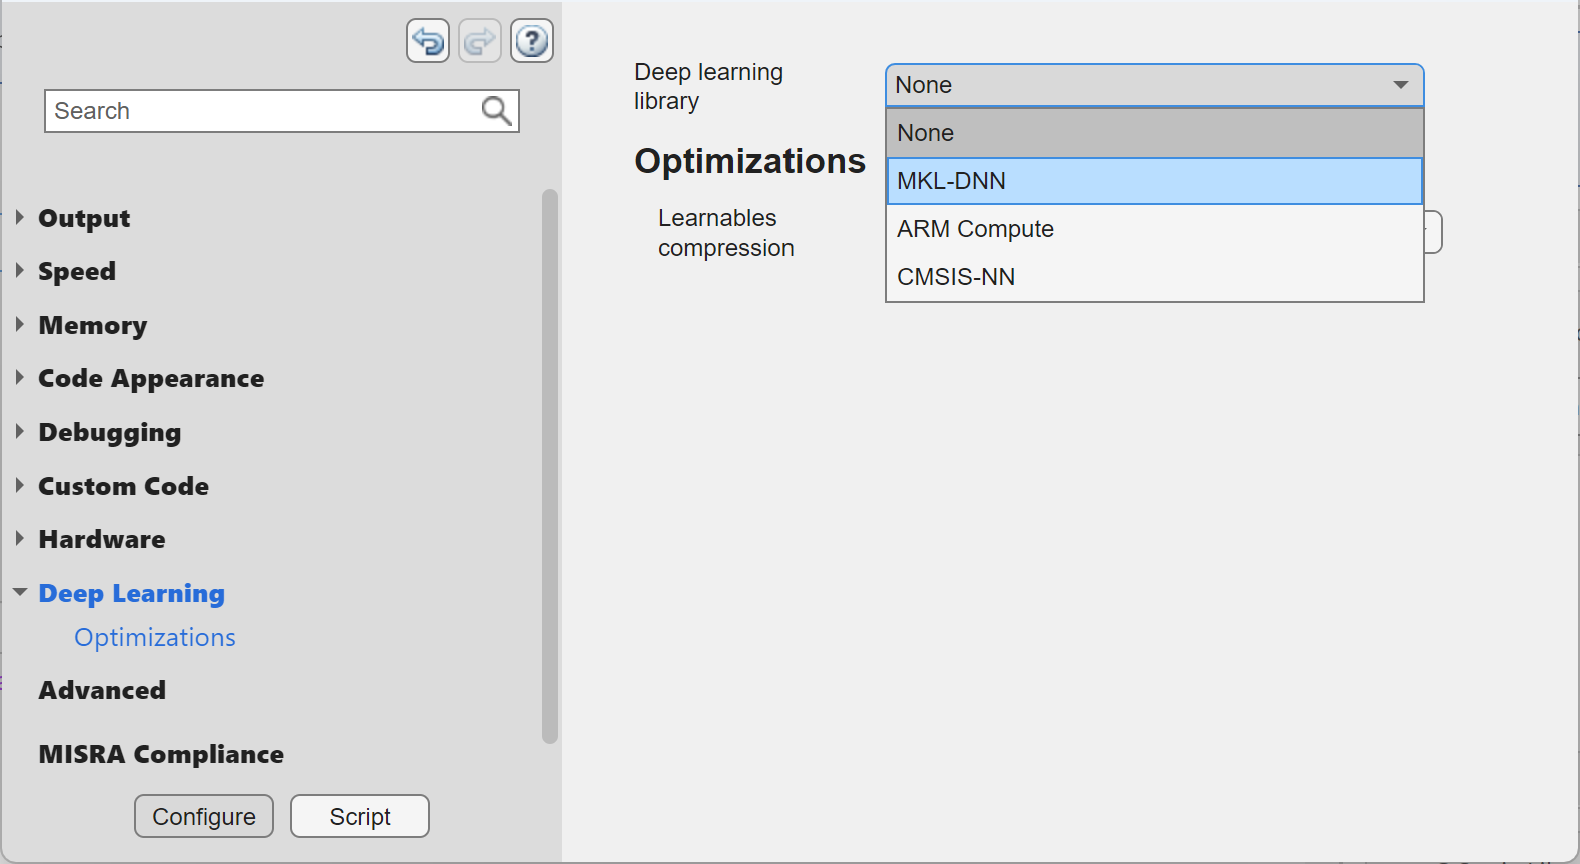The image size is (1580, 864).
Task: Choose ARM Compute option
Action: pos(1154,229)
